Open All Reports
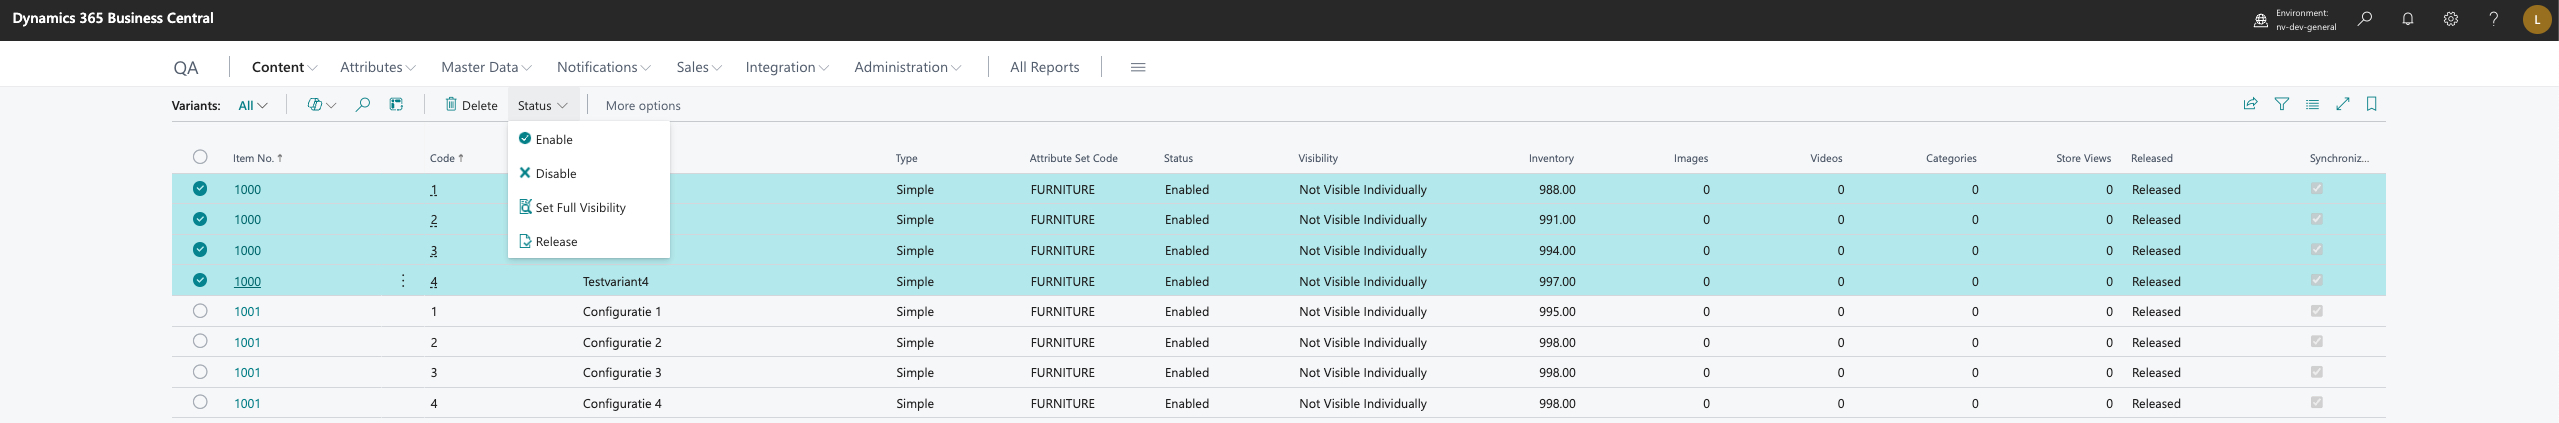2559x423 pixels. coord(1044,67)
